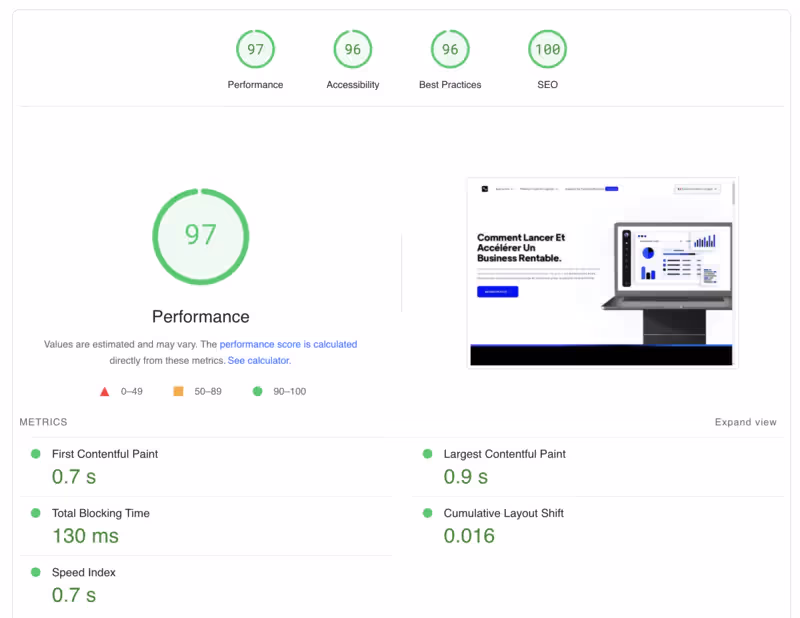Select the Performance label under the top gauge

point(255,85)
